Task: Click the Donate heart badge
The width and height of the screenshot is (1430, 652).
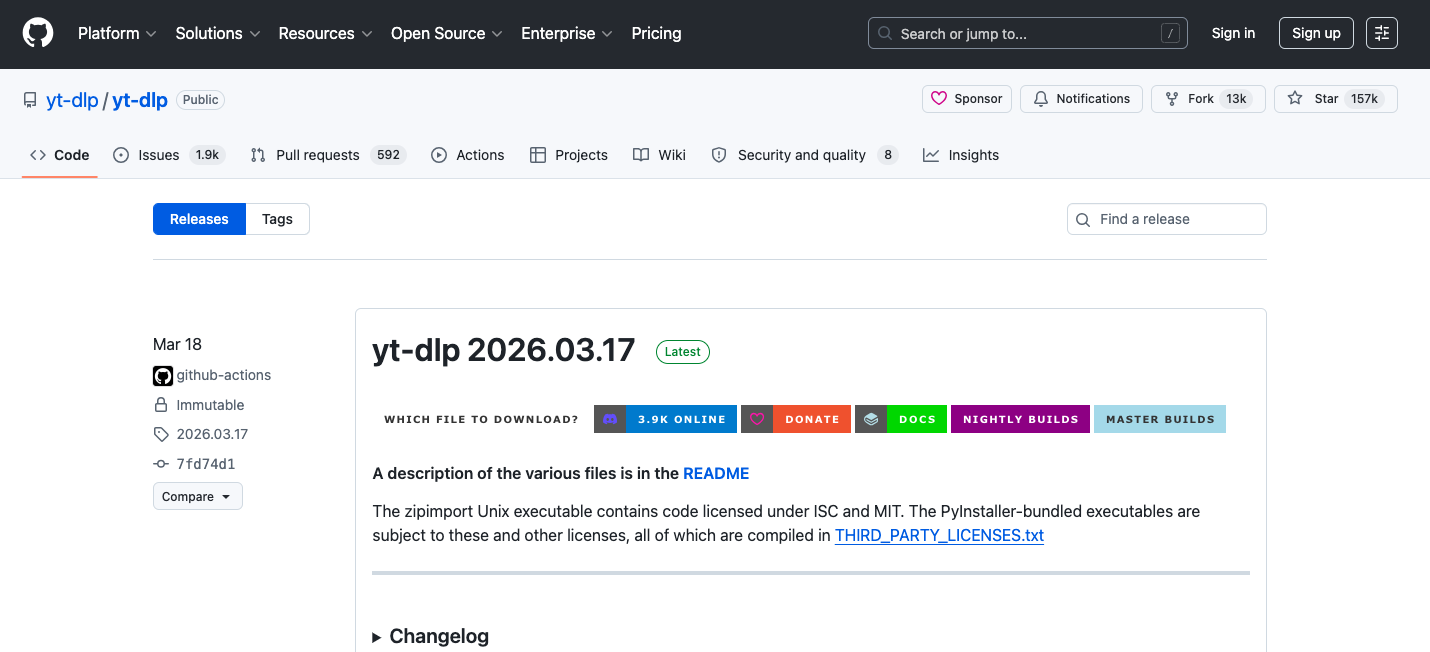Action: coord(796,419)
